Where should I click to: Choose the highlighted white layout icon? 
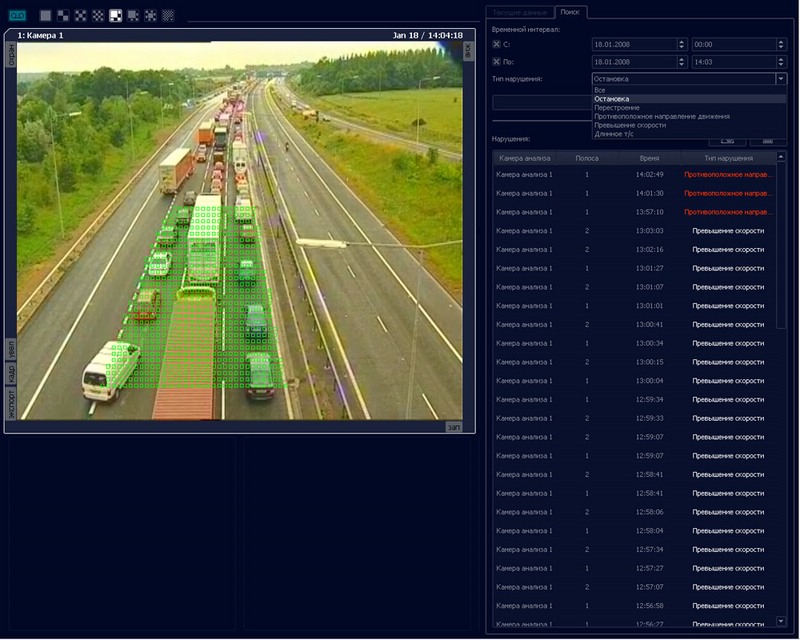tap(115, 15)
